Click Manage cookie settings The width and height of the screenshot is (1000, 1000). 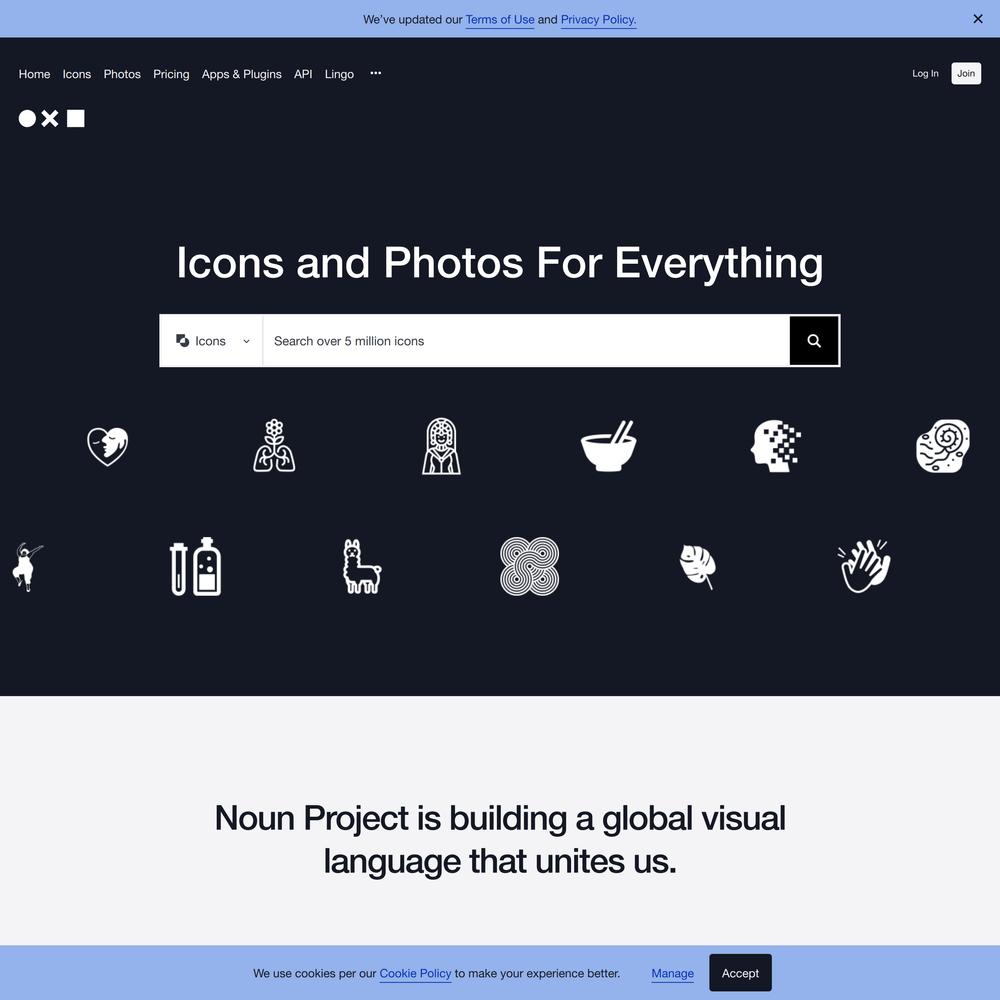point(672,973)
